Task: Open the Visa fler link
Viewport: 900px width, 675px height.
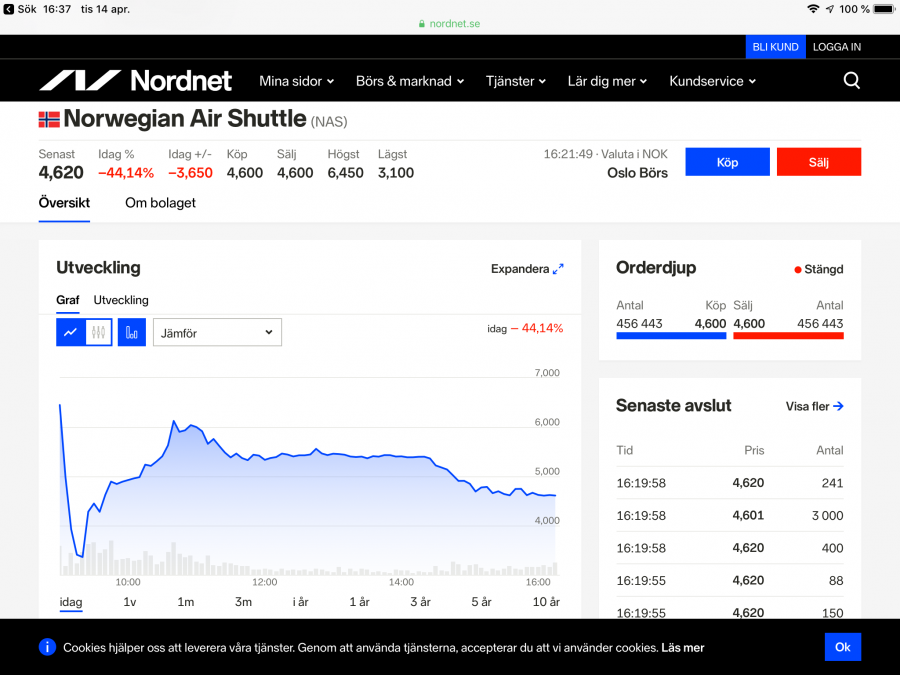Action: tap(814, 406)
